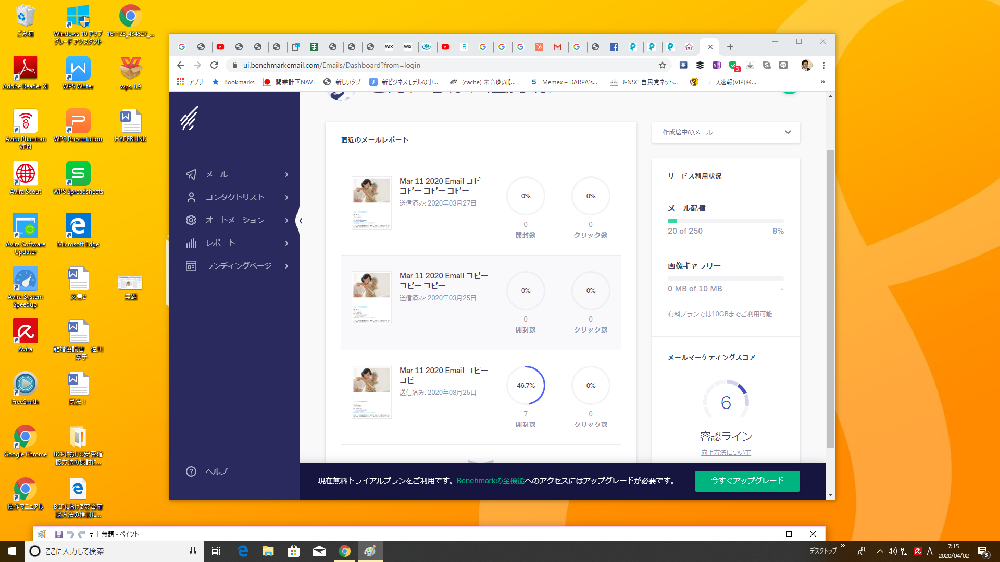Viewport: 1000px width, 562px height.
Task: Click the Chrome profile avatar
Action: click(x=806, y=65)
